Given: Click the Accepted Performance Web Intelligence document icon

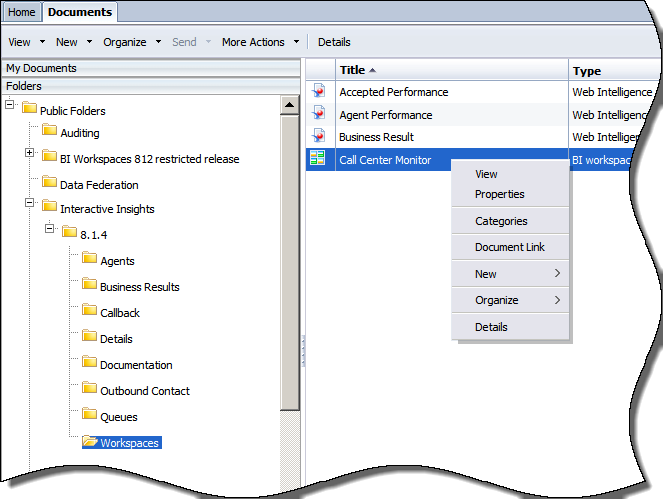Looking at the screenshot, I should pyautogui.click(x=318, y=91).
